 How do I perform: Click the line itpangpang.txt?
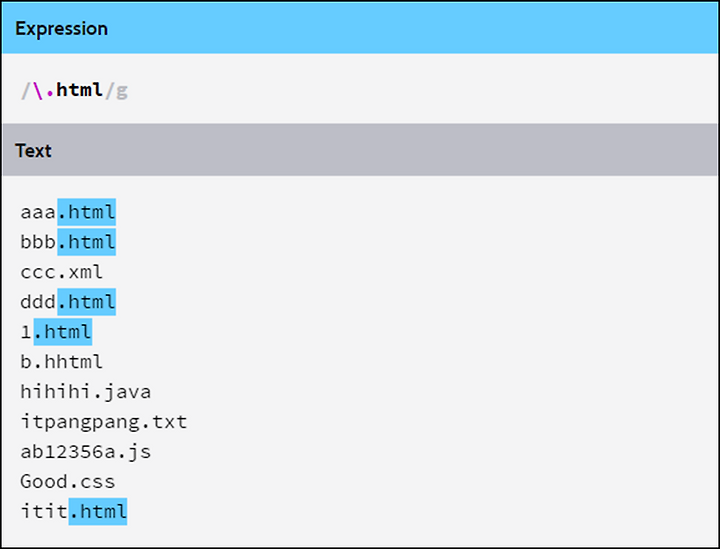[104, 422]
